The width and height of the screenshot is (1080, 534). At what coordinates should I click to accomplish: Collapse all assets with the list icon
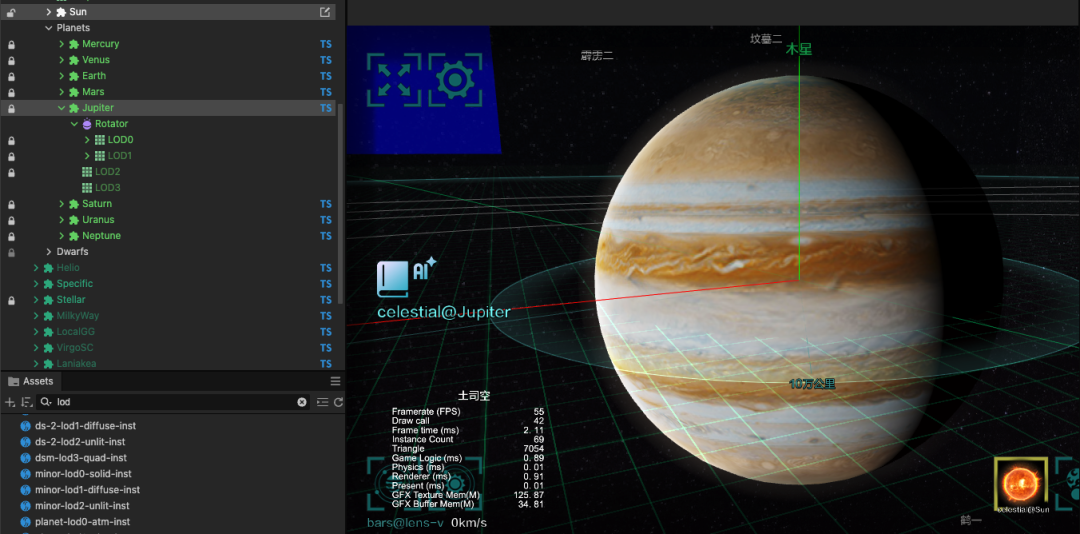pos(322,402)
